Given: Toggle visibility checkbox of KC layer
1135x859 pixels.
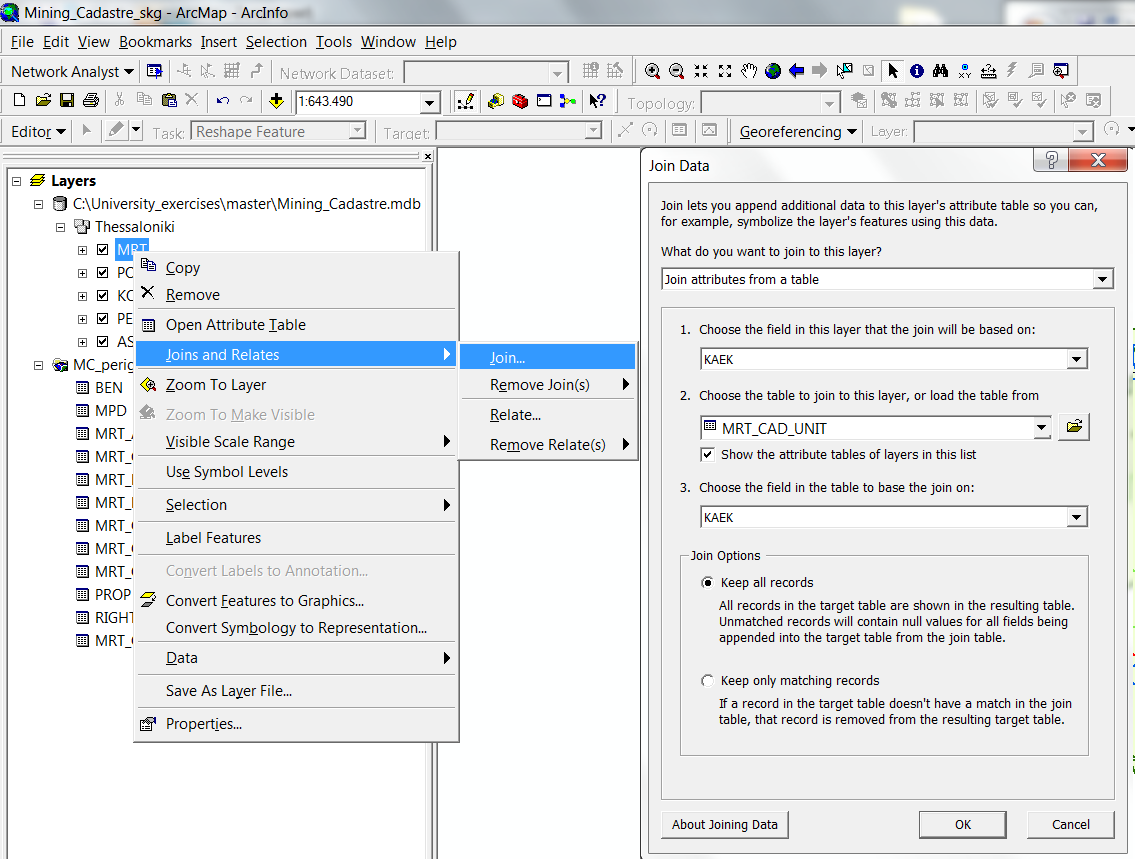Looking at the screenshot, I should pos(103,296).
